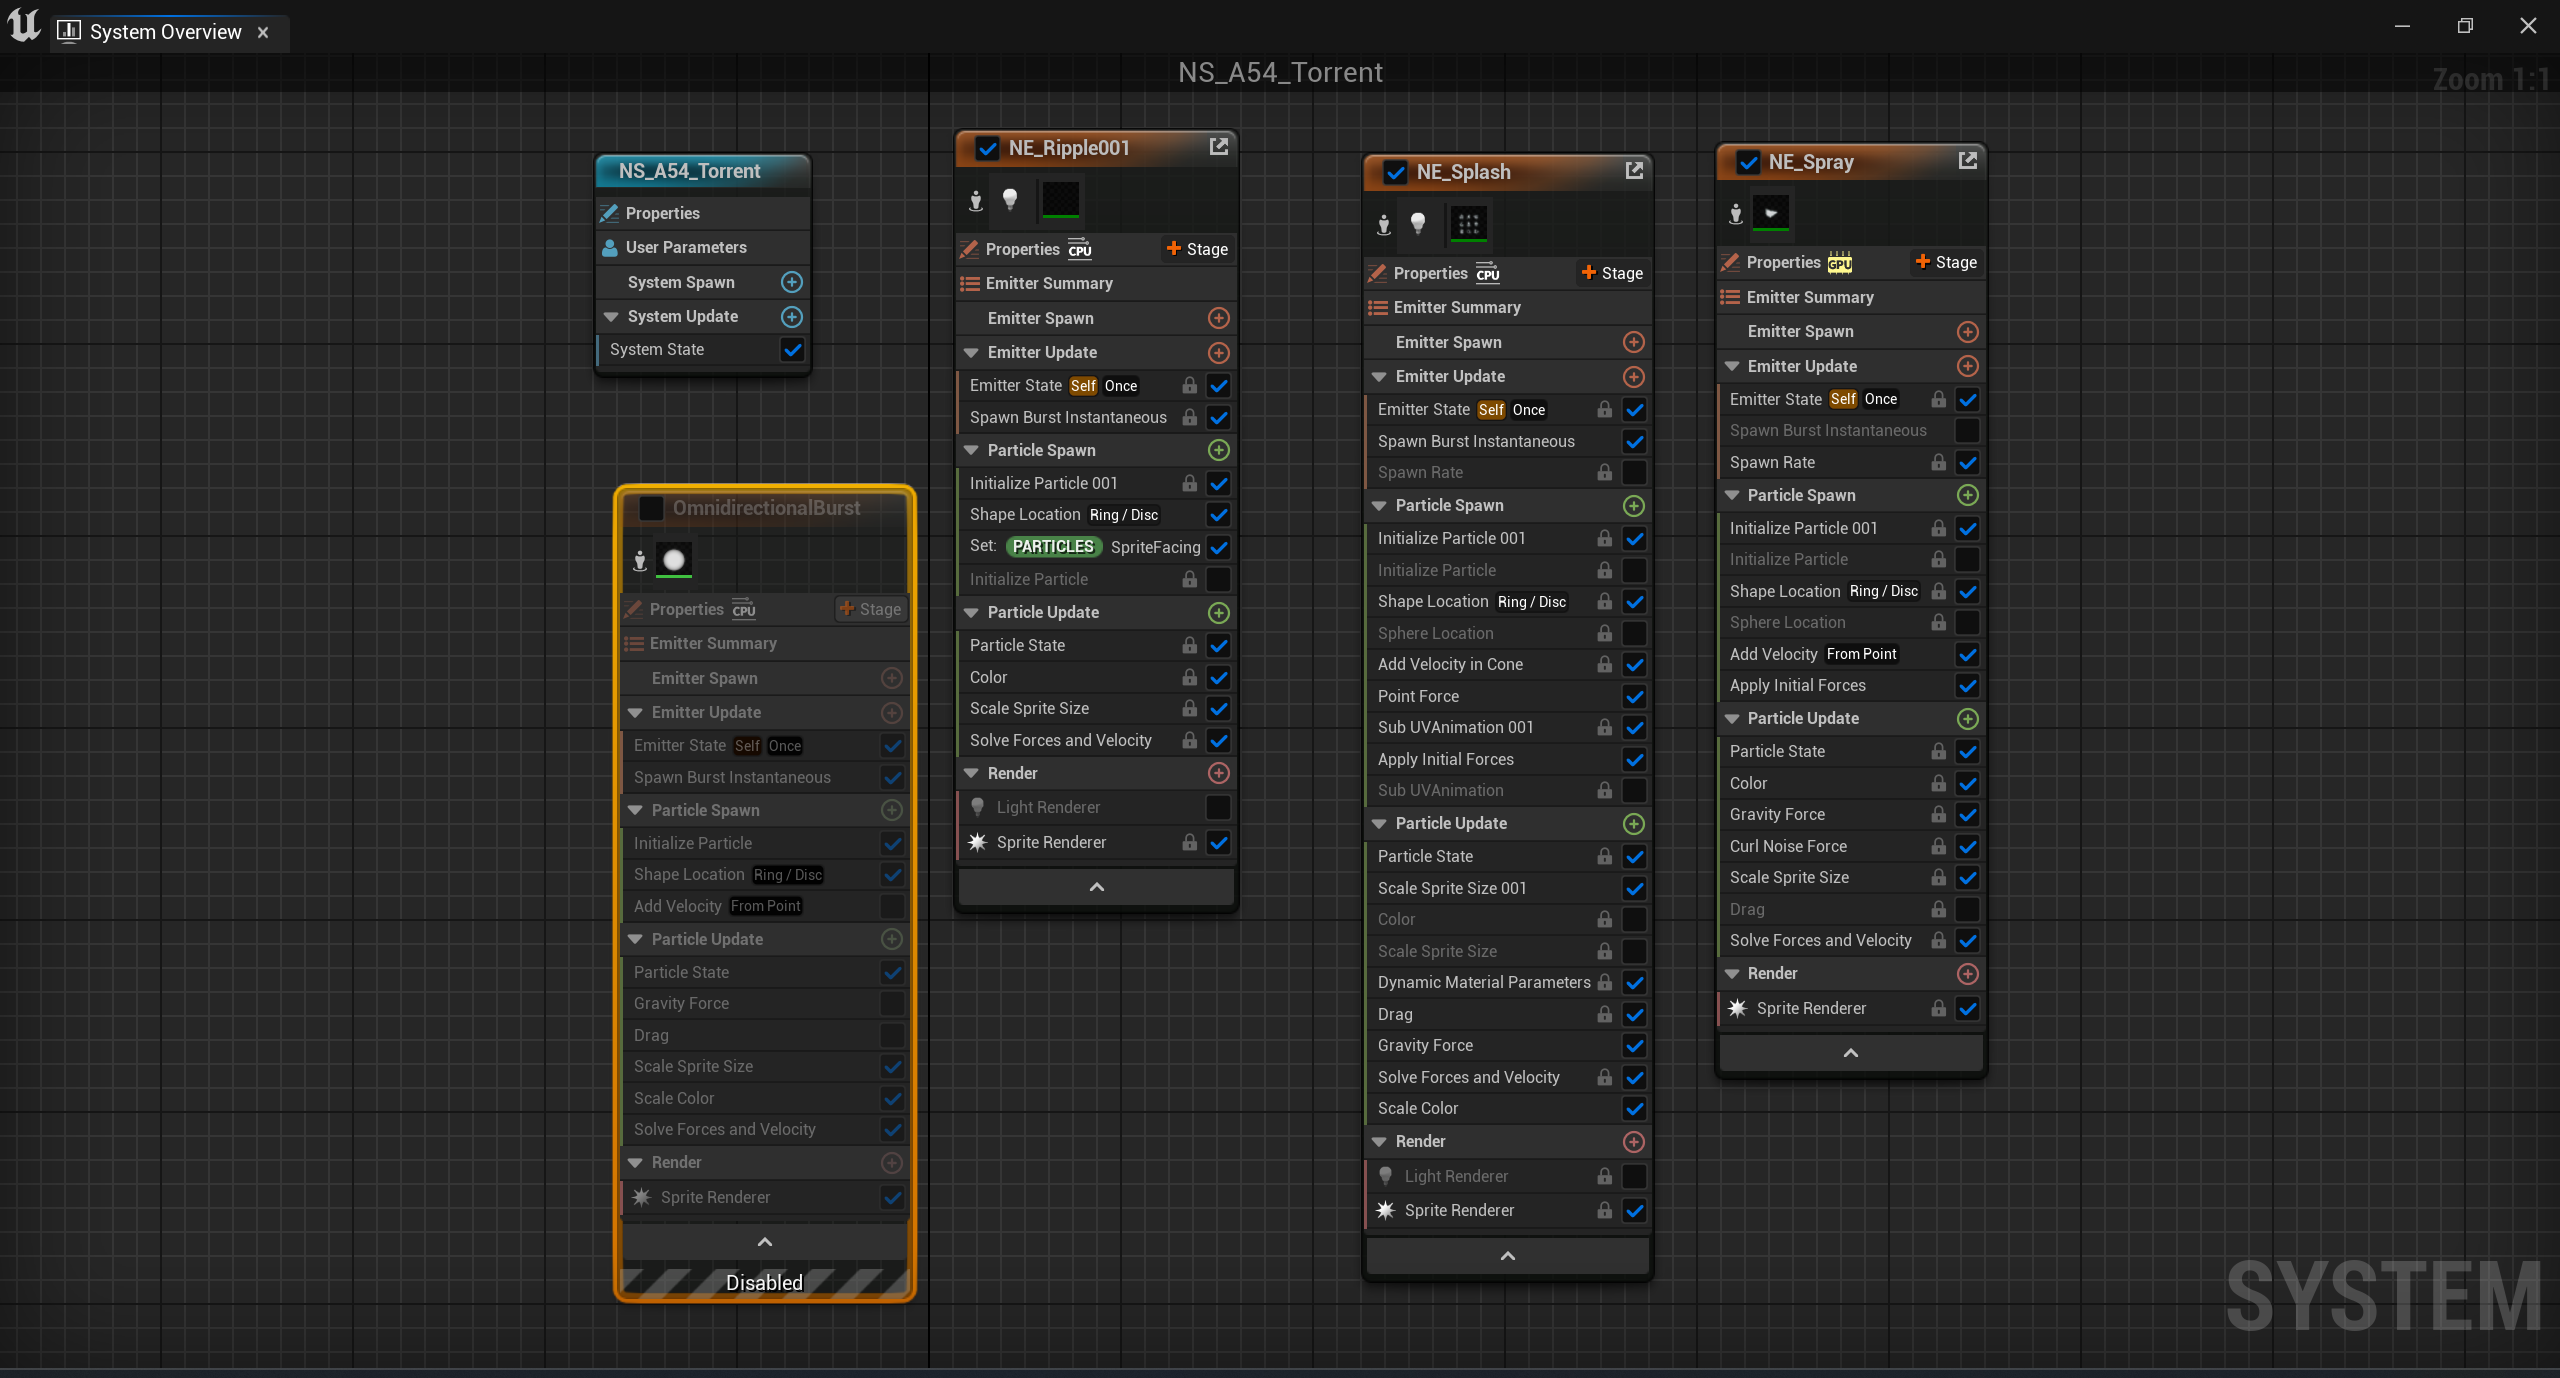Add module to System Update plus icon
Screen dimensions: 2560x1378
(791, 316)
